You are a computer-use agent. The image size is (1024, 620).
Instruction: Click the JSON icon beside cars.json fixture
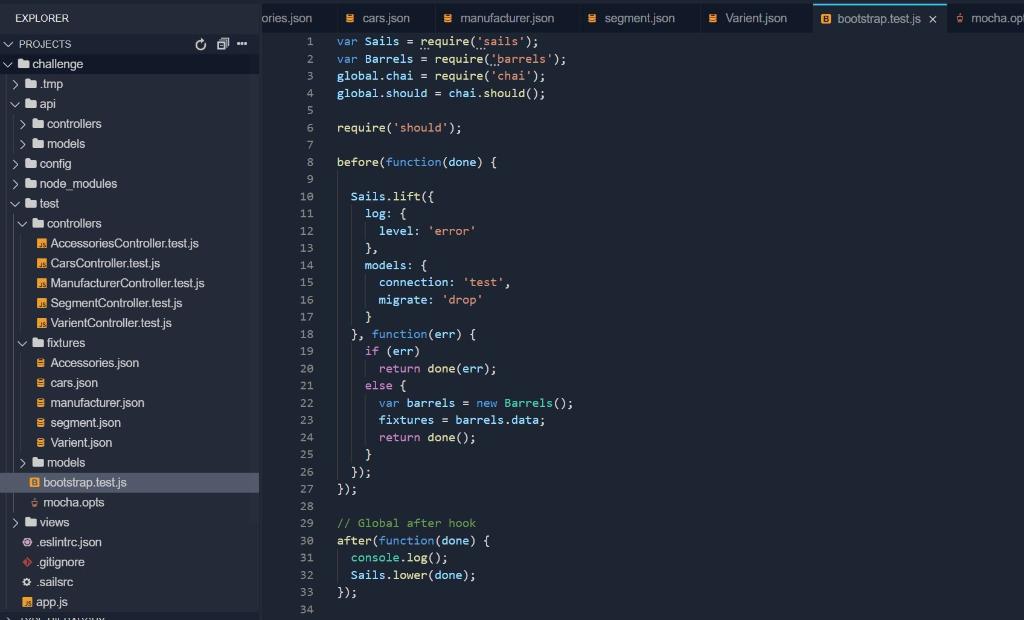(40, 382)
